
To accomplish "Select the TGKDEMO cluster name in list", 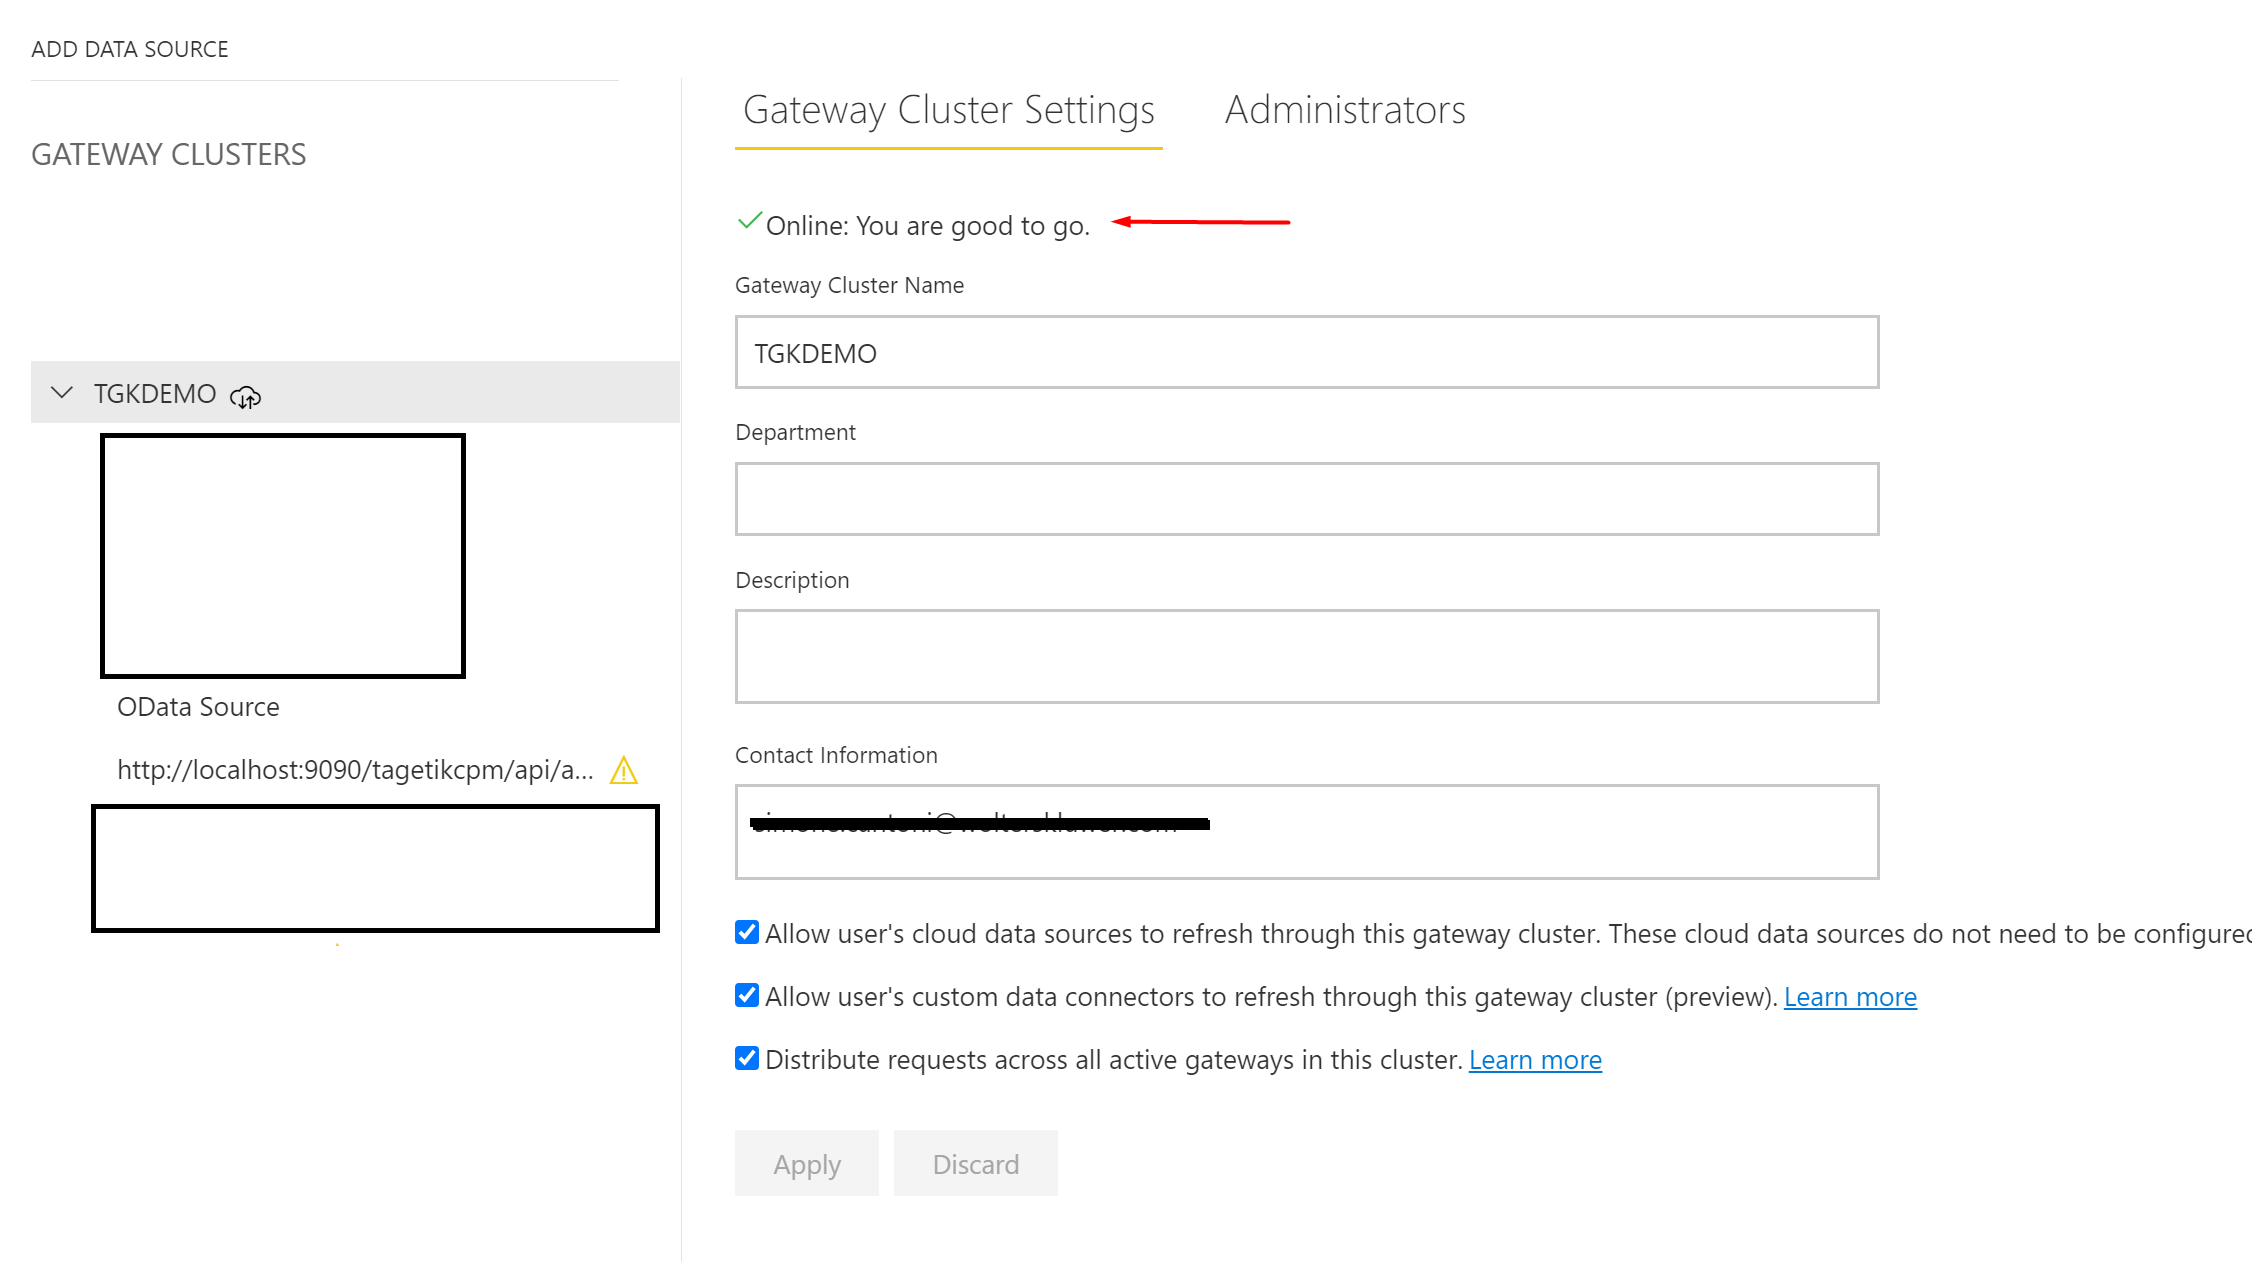I will click(x=155, y=393).
